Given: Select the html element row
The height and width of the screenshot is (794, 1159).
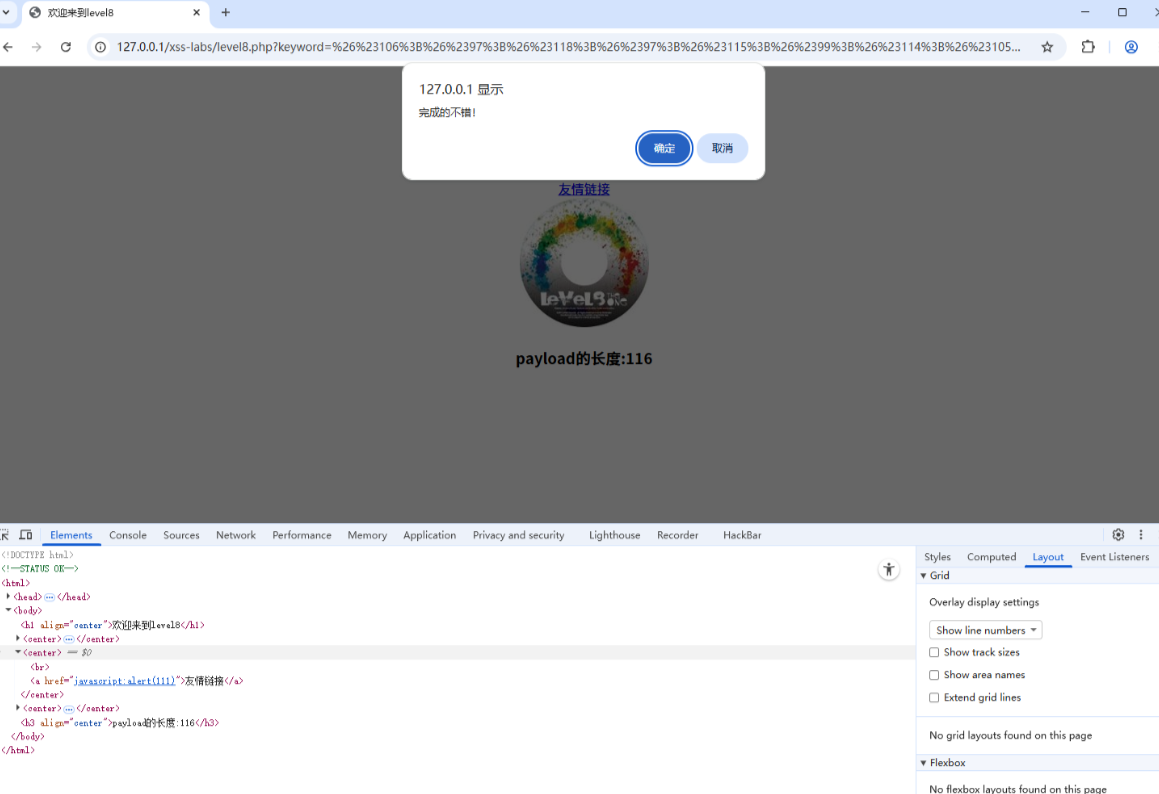Looking at the screenshot, I should click(16, 583).
